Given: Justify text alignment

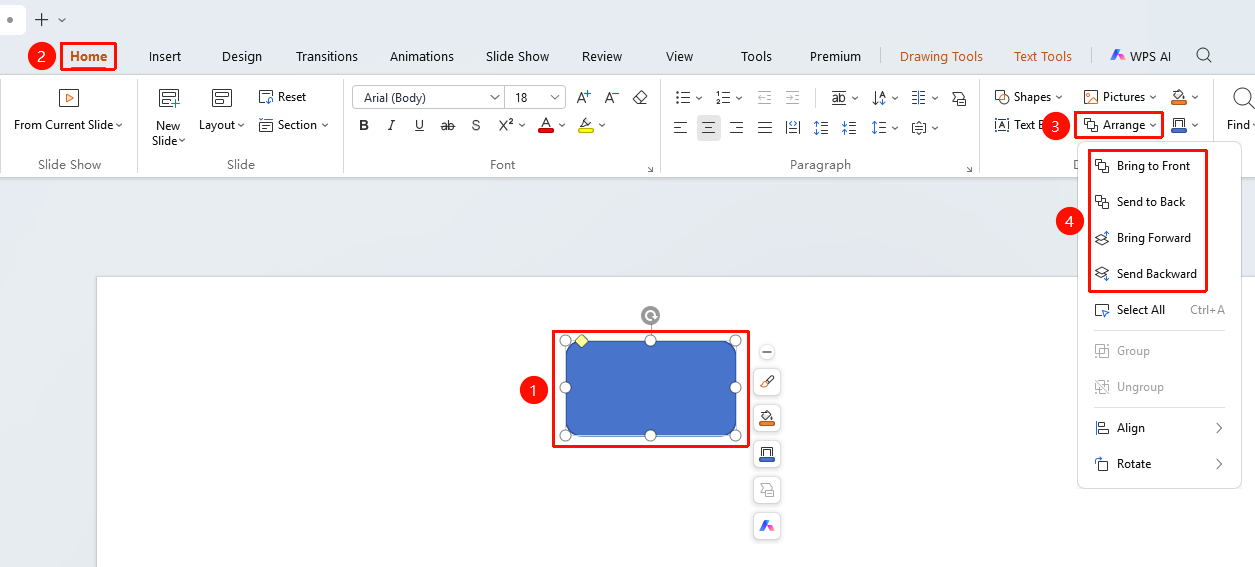Looking at the screenshot, I should coord(765,127).
